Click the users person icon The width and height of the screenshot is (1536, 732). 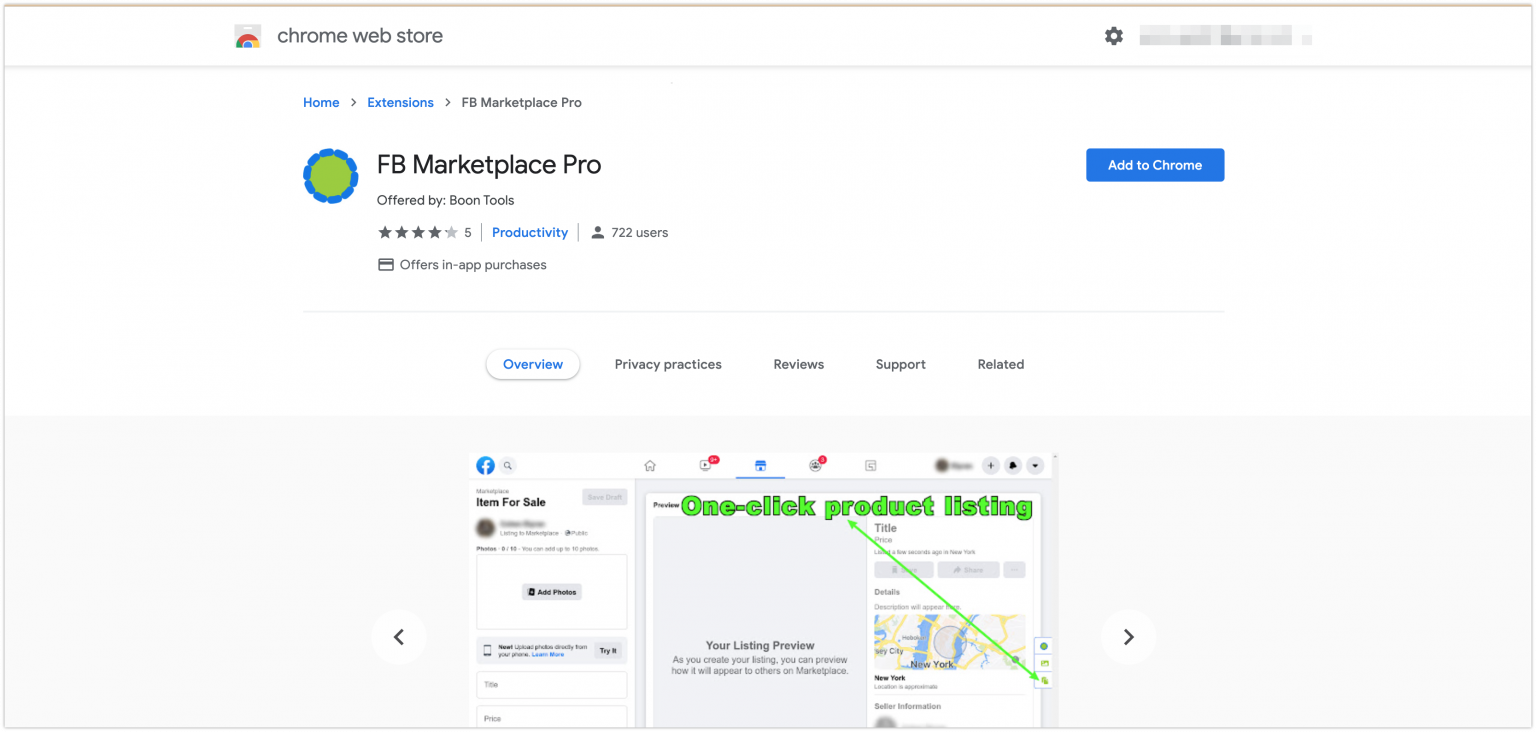pos(598,232)
